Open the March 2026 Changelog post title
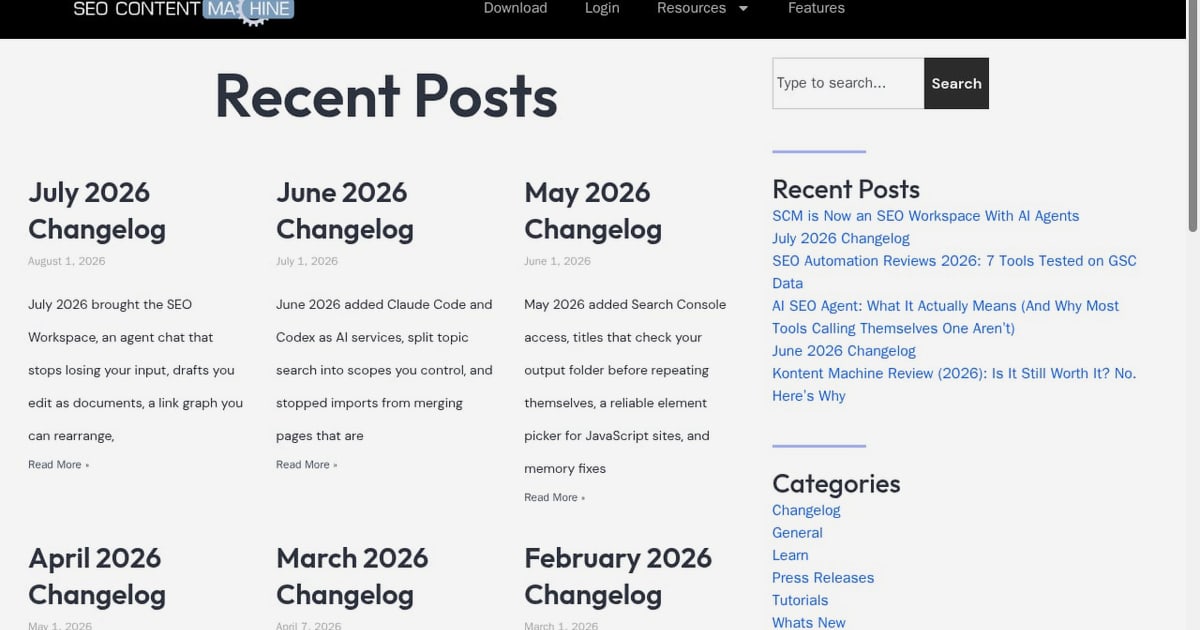Viewport: 1200px width, 630px height. pos(352,576)
